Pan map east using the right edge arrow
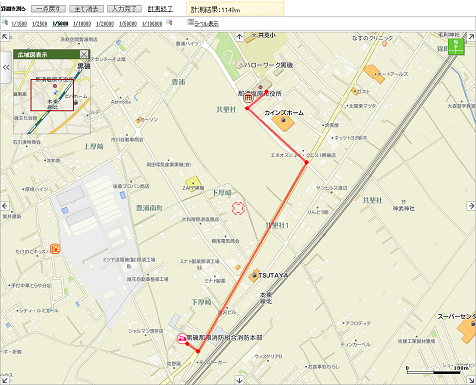 point(471,206)
